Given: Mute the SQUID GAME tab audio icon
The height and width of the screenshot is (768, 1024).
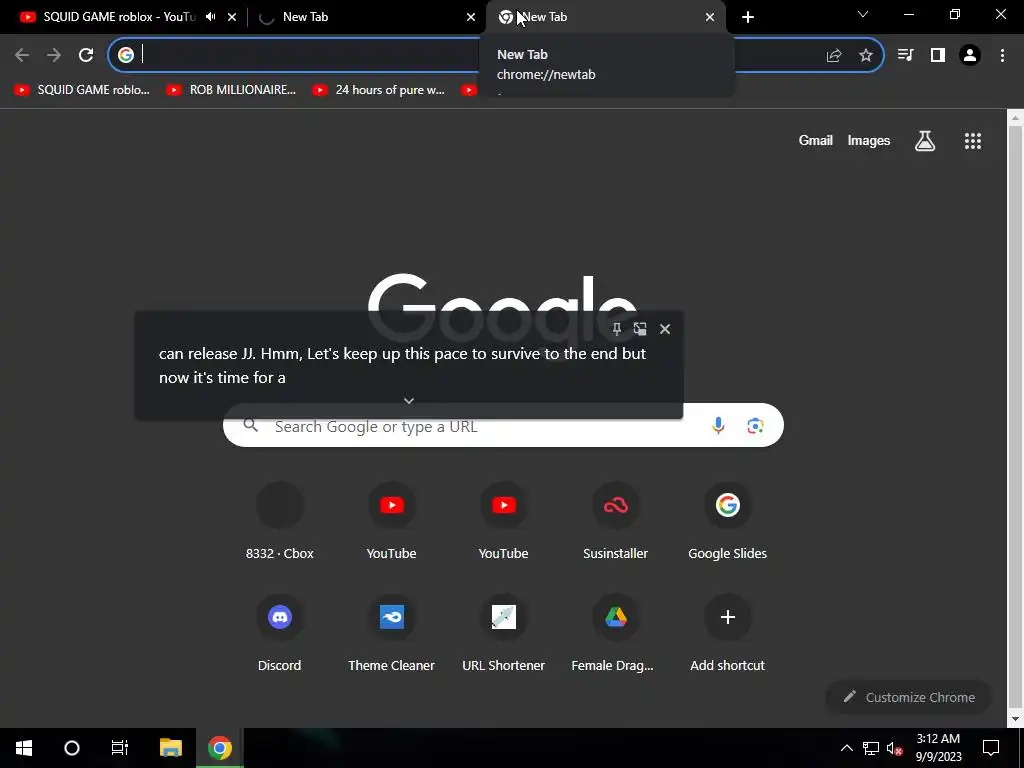Looking at the screenshot, I should click(x=210, y=17).
